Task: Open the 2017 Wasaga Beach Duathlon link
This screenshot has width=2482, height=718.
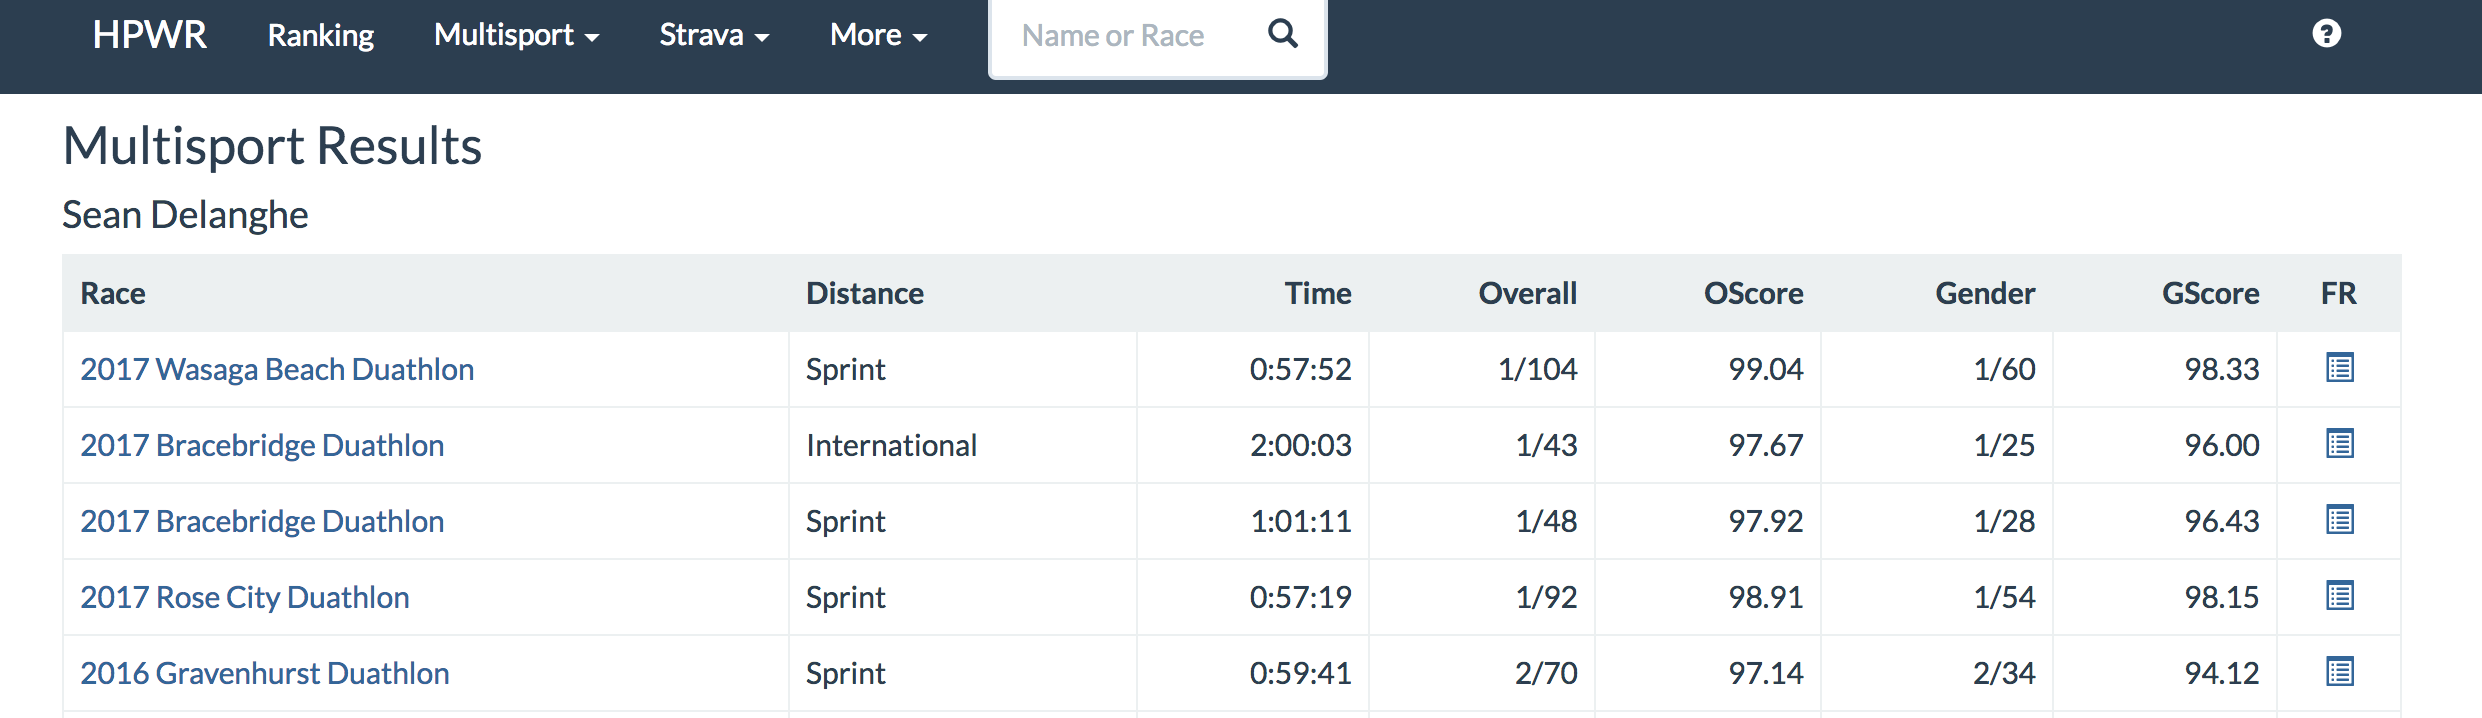Action: point(277,369)
